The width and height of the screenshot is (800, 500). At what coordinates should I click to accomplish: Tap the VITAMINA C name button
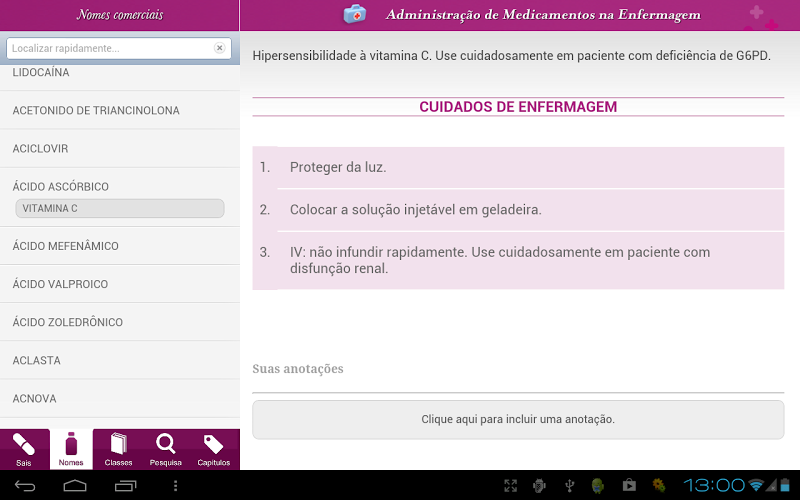point(120,208)
